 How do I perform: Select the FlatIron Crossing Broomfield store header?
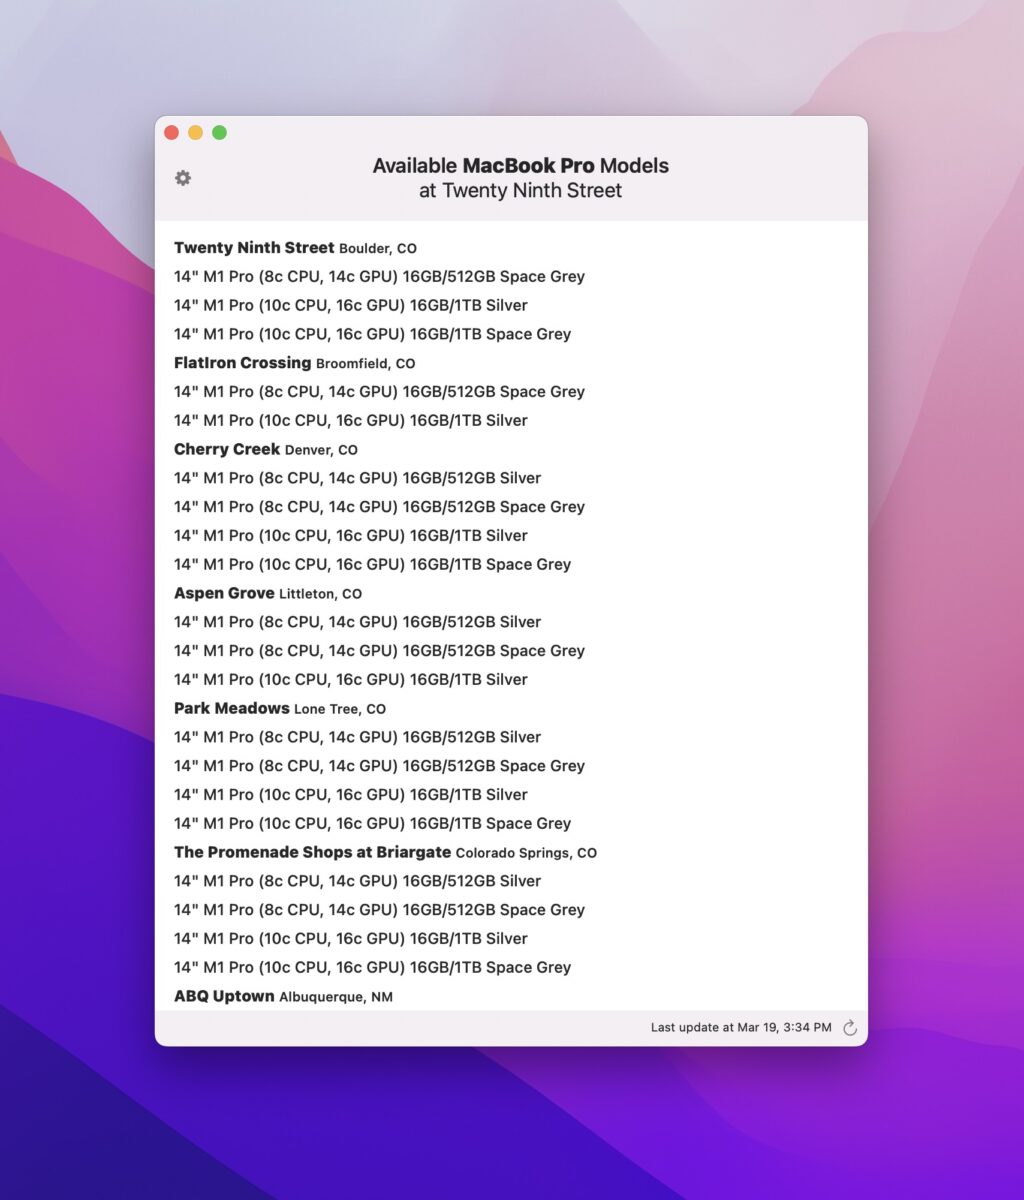[294, 363]
